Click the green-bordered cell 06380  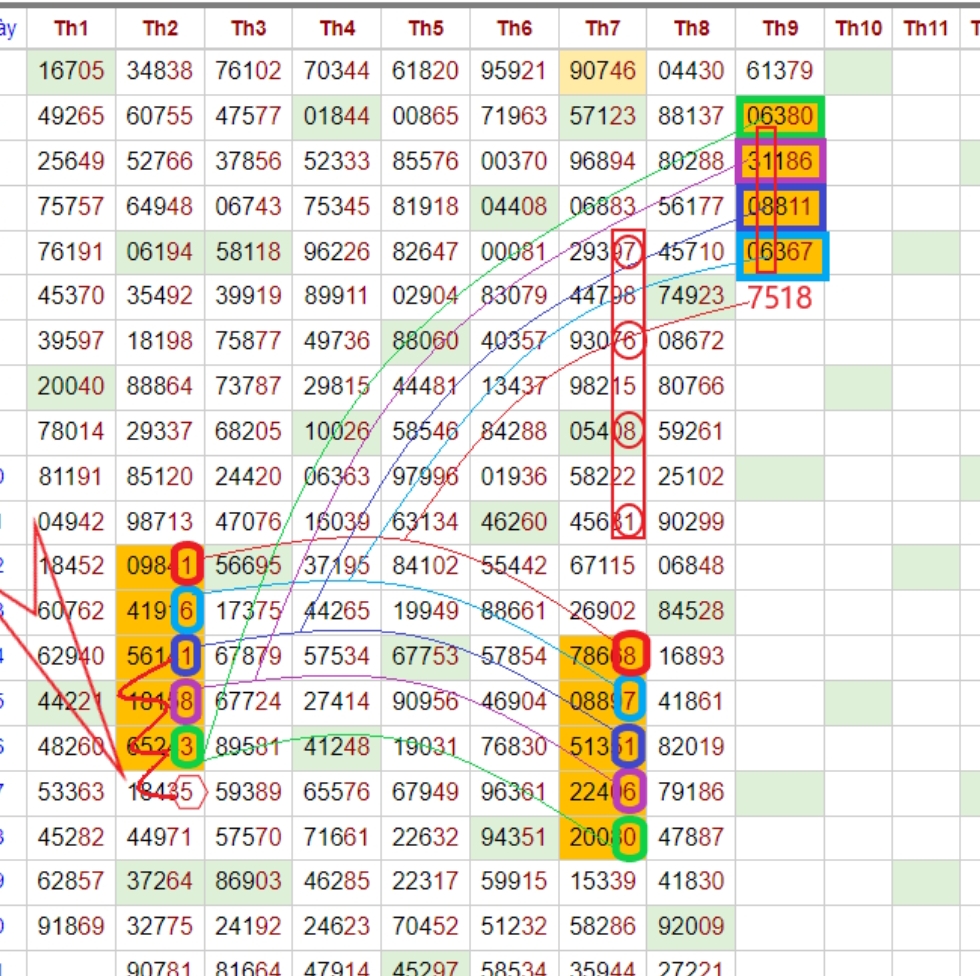[779, 117]
